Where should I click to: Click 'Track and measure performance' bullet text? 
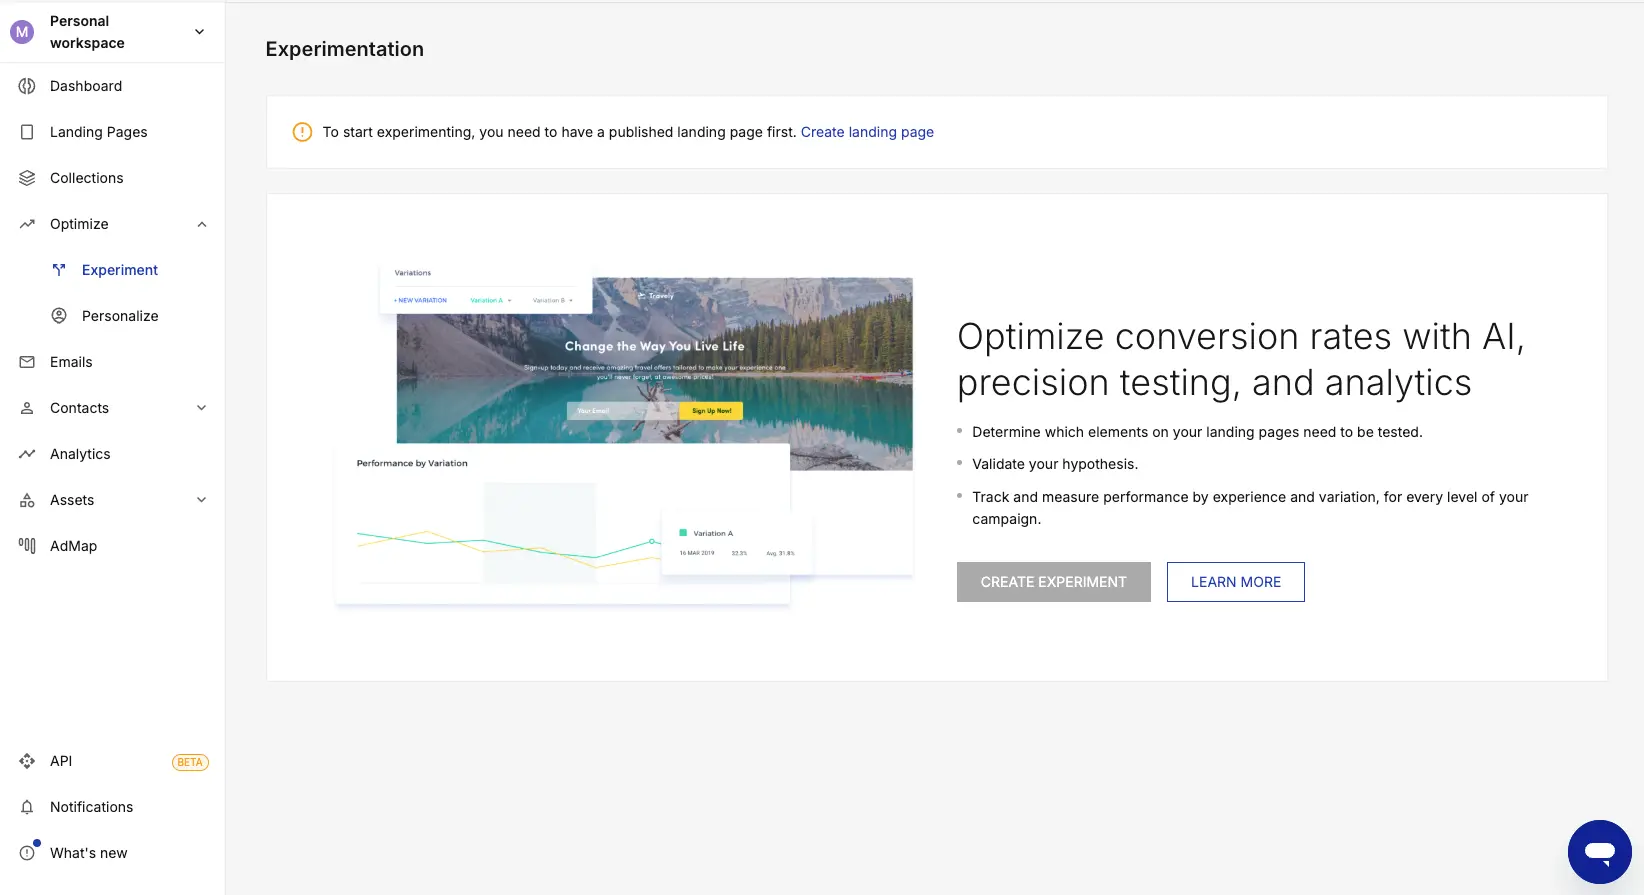coord(1250,508)
